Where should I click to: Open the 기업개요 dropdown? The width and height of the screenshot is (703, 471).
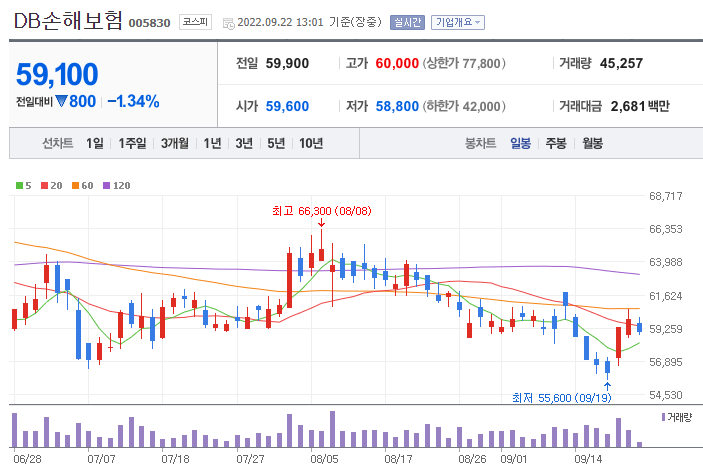(458, 22)
